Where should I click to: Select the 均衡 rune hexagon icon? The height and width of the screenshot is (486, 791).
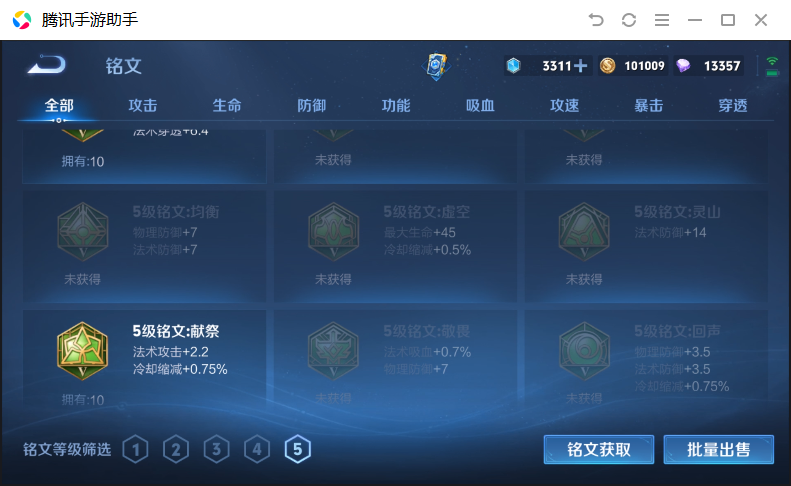point(83,232)
